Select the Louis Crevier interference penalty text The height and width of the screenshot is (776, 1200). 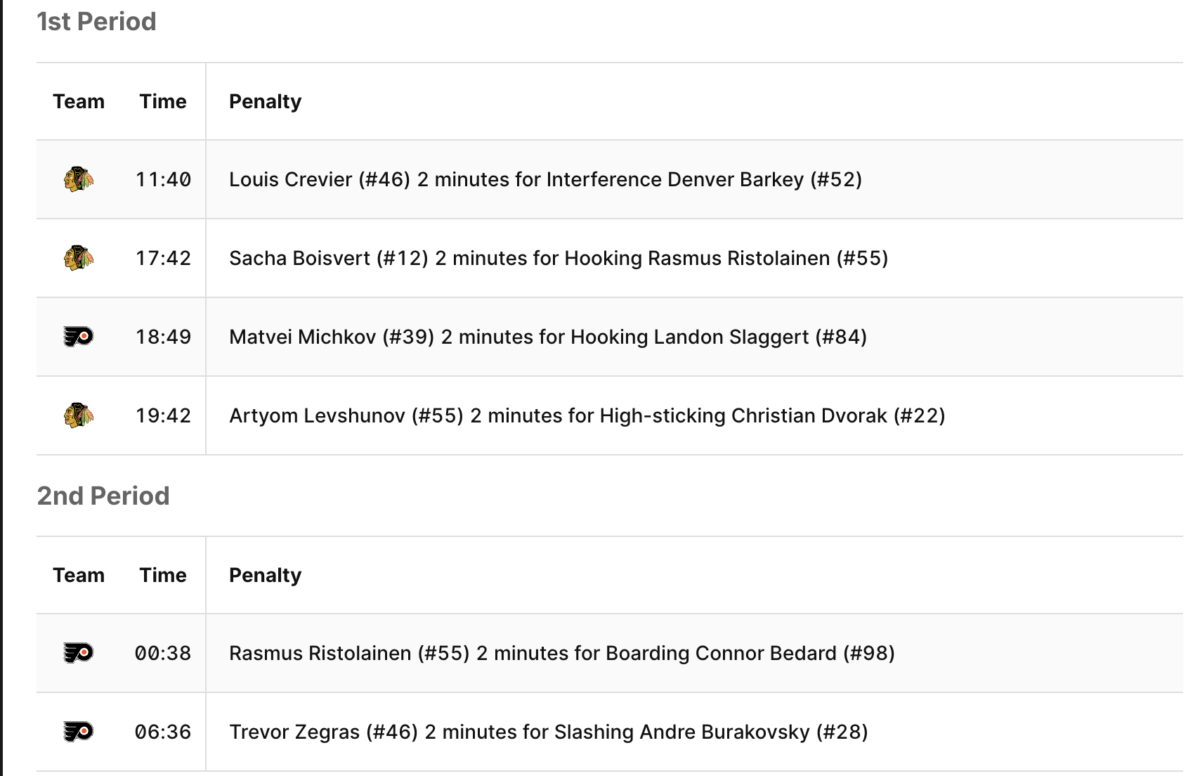pyautogui.click(x=545, y=180)
